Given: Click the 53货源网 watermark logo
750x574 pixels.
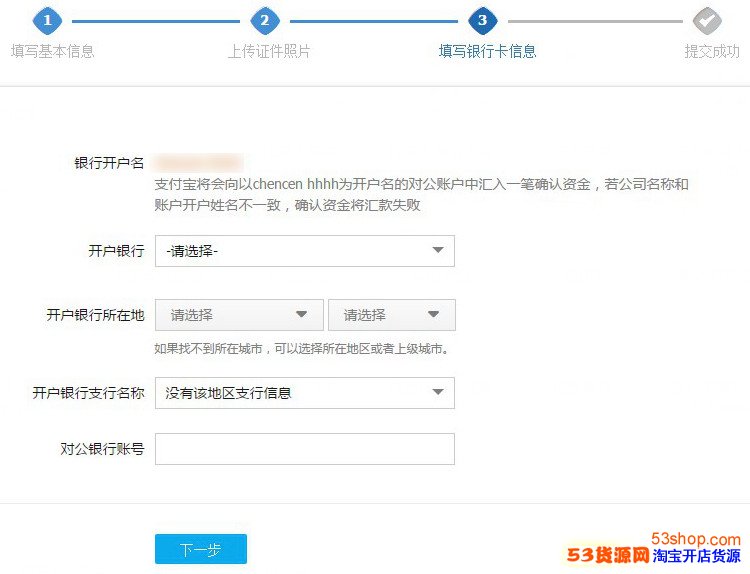Looking at the screenshot, I should 608,556.
